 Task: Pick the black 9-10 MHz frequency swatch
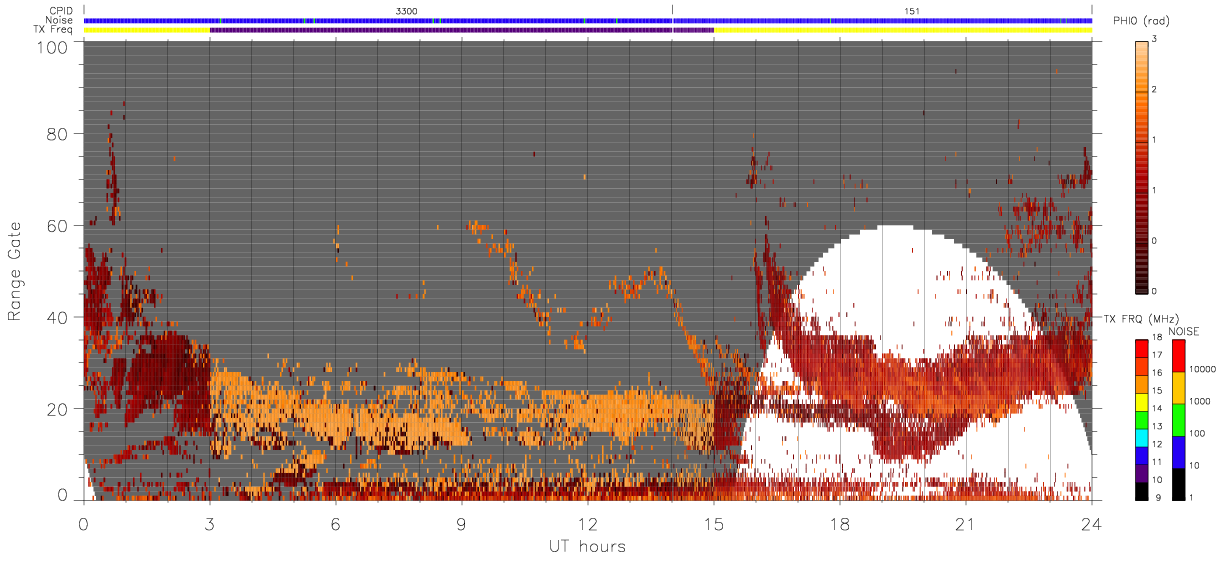(x=1141, y=489)
